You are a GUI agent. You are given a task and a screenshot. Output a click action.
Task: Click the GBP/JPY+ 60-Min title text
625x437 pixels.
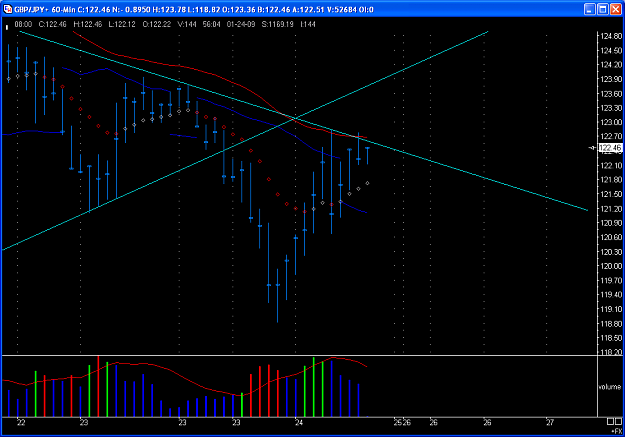click(x=45, y=9)
